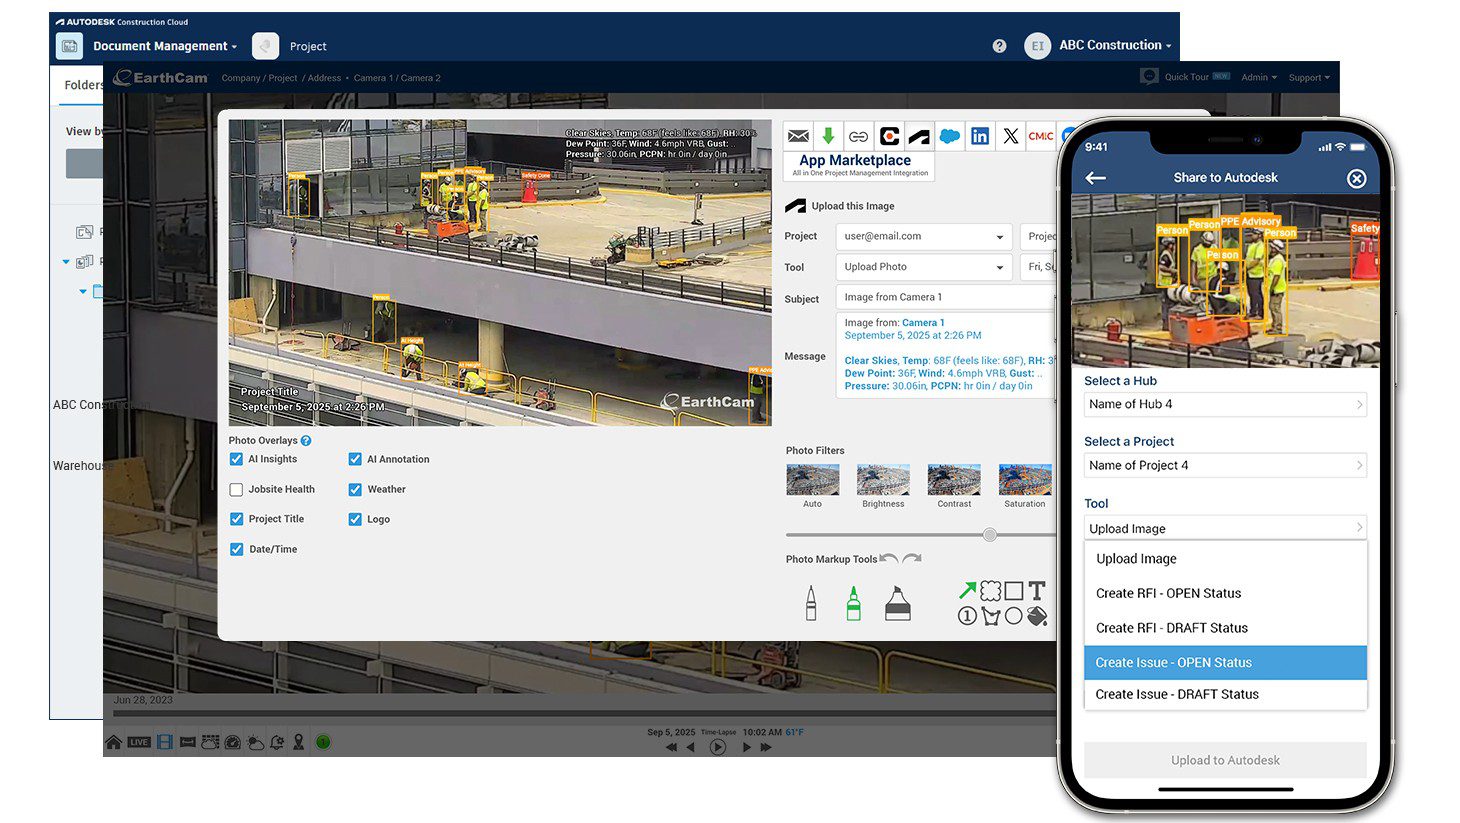Open the Tool dropdown showing Upload Photo
Viewport: 1460px width, 823px height.
pos(922,267)
